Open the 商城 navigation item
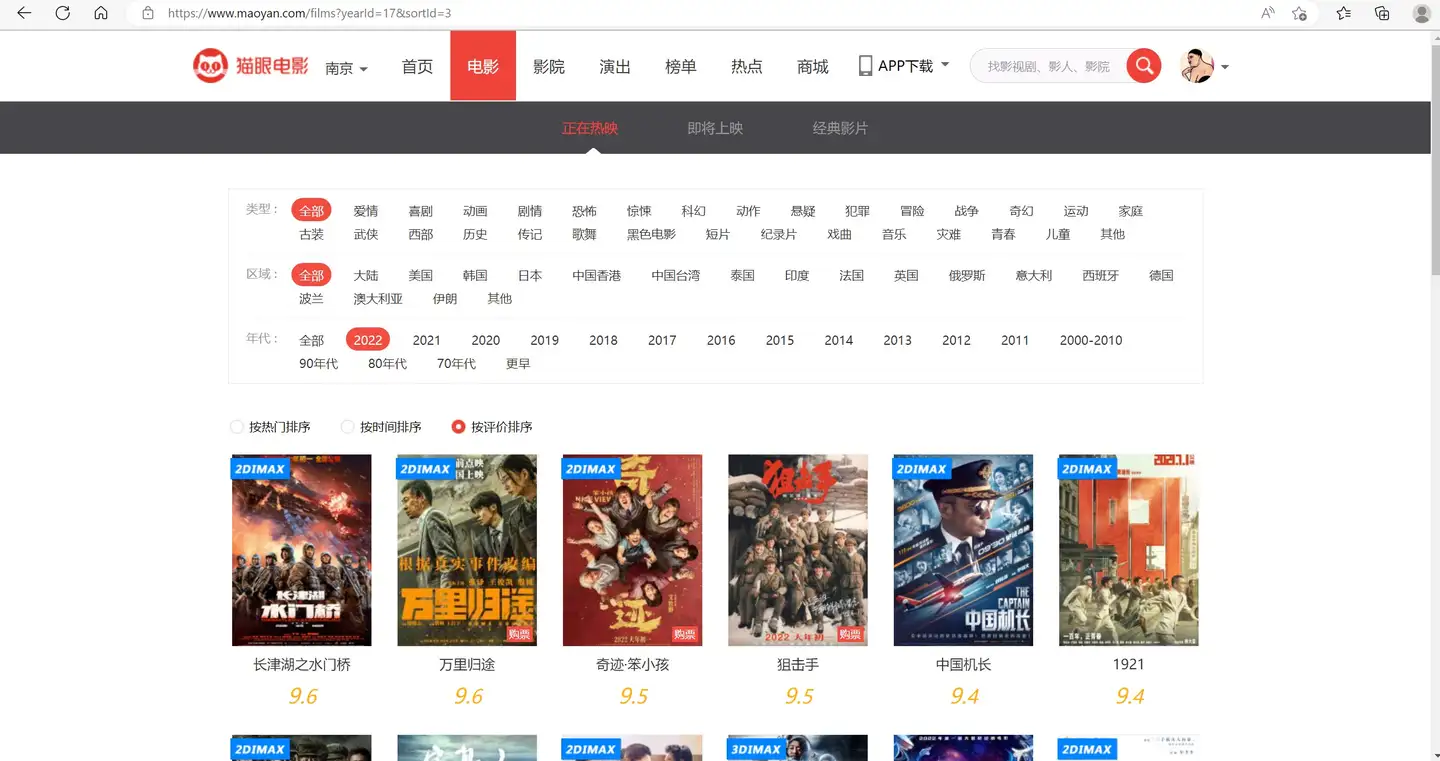Screen dimensions: 1440x761 coord(813,66)
